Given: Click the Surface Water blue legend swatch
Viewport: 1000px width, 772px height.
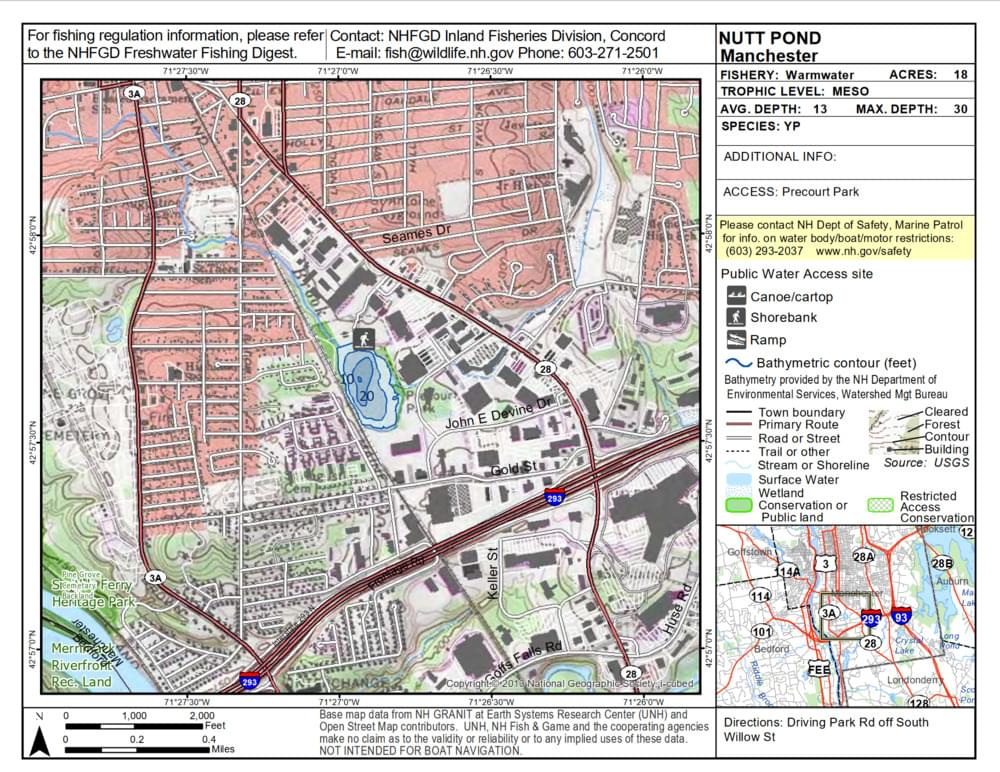Looking at the screenshot, I should (738, 480).
